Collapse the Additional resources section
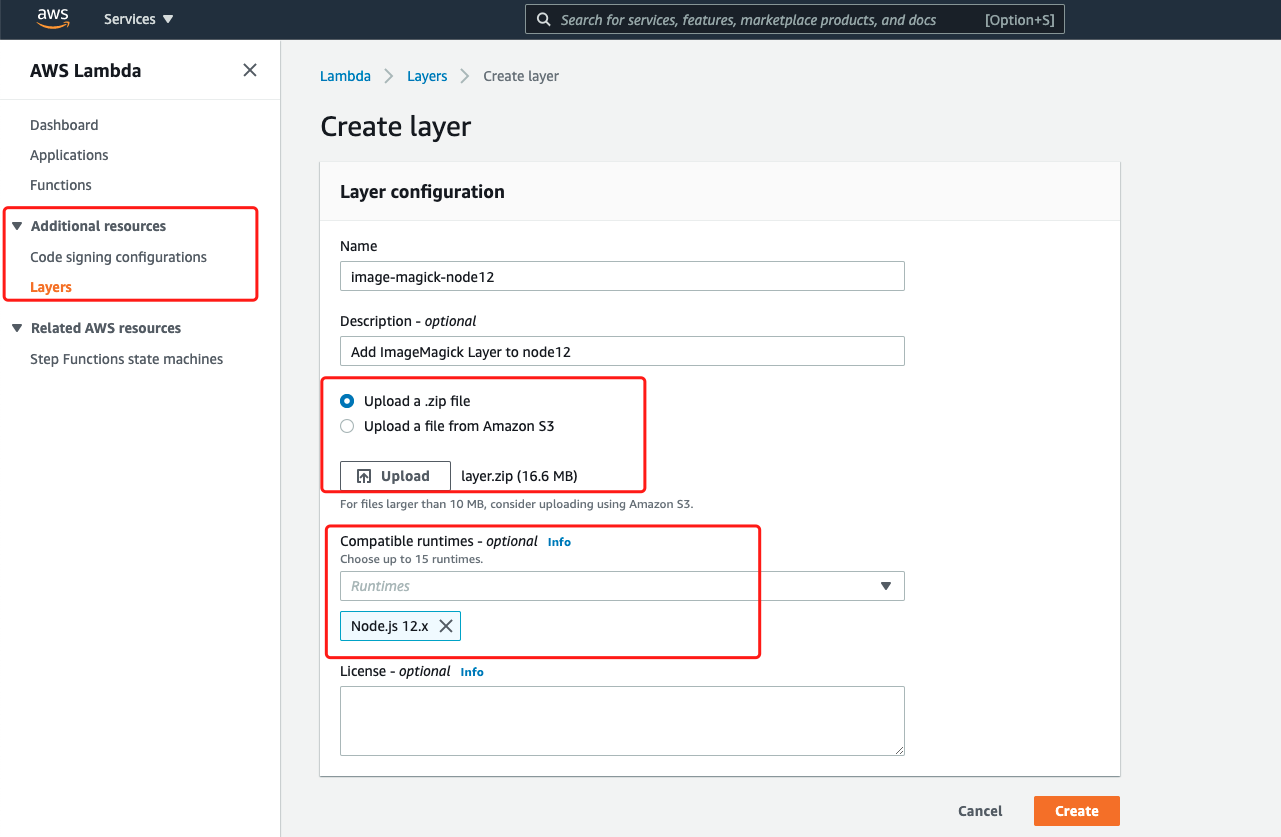The image size is (1281, 837). (17, 226)
